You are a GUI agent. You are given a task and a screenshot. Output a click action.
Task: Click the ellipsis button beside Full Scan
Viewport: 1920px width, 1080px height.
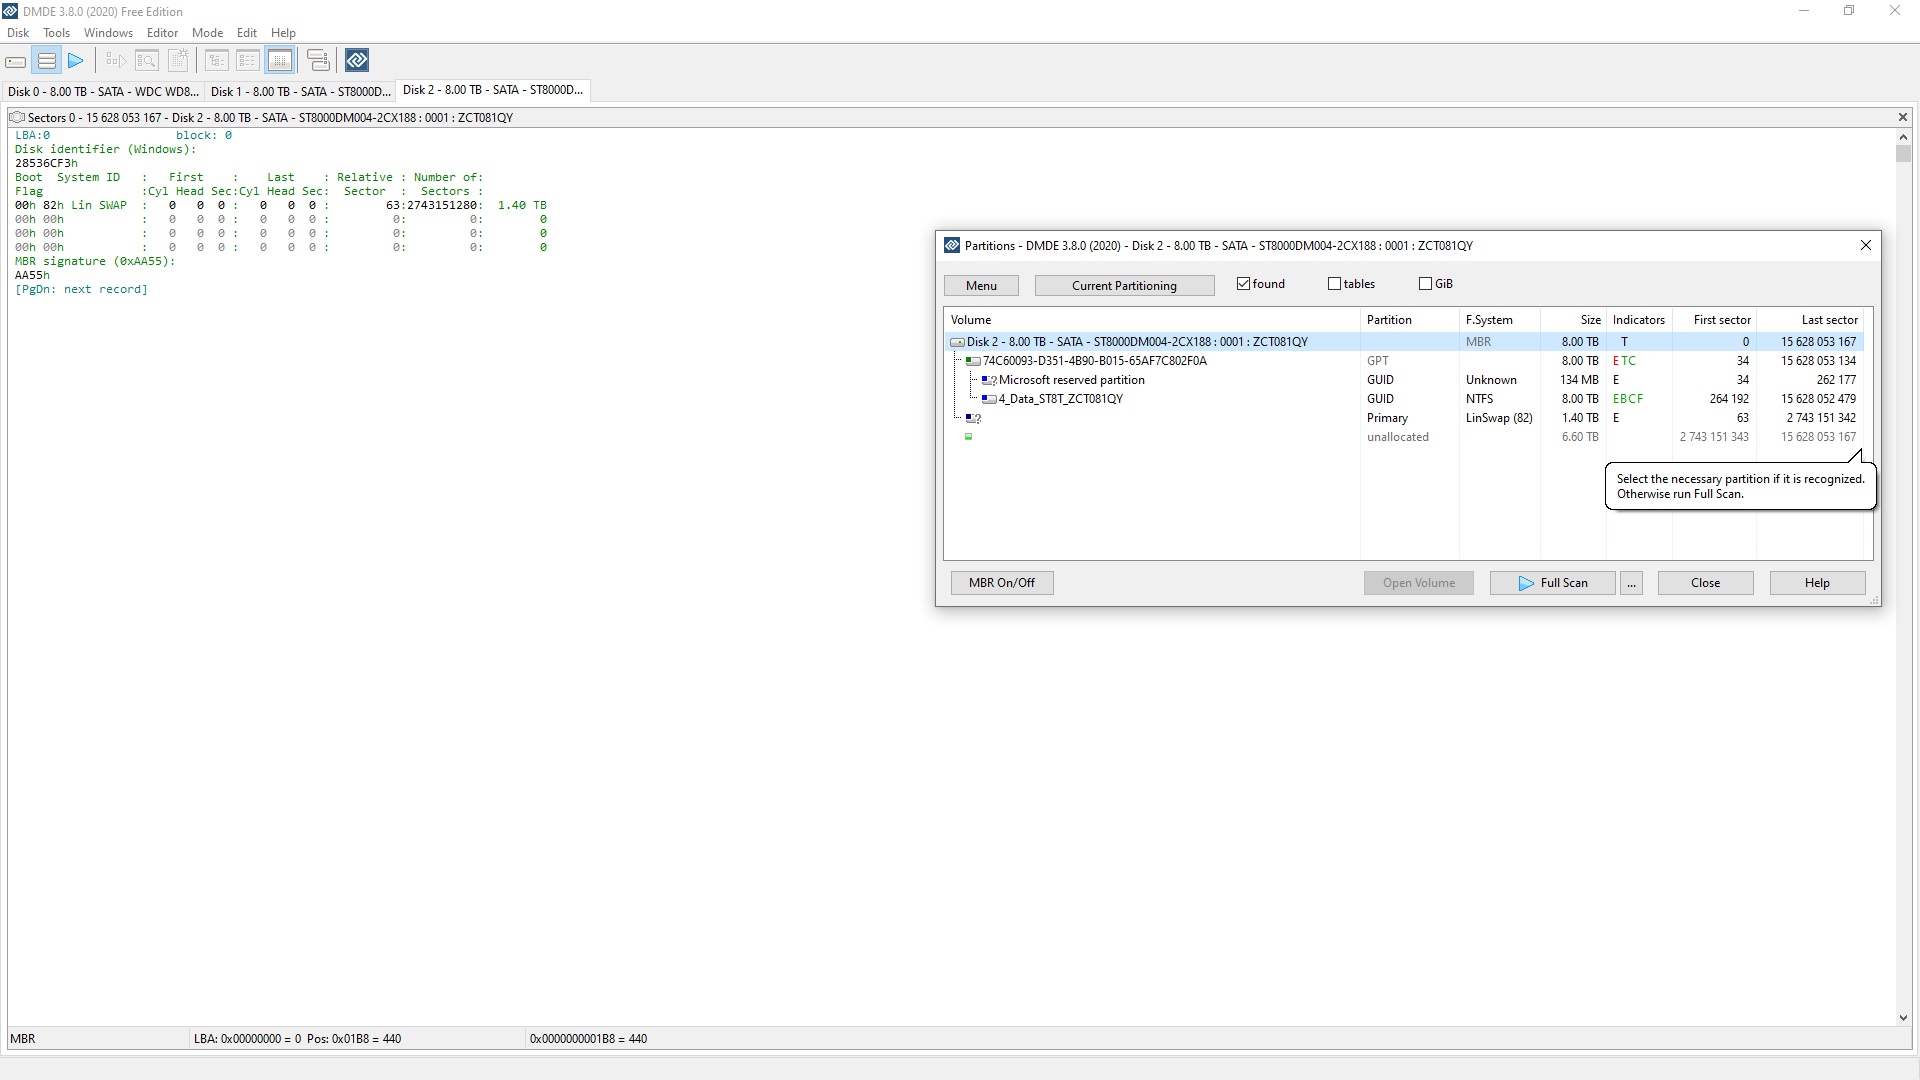tap(1632, 583)
